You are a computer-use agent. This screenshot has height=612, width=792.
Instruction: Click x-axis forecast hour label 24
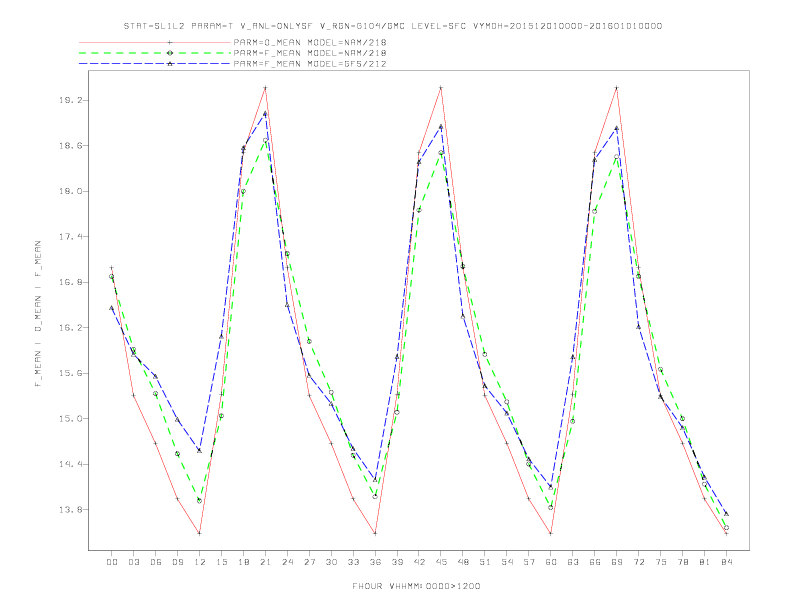(x=287, y=562)
